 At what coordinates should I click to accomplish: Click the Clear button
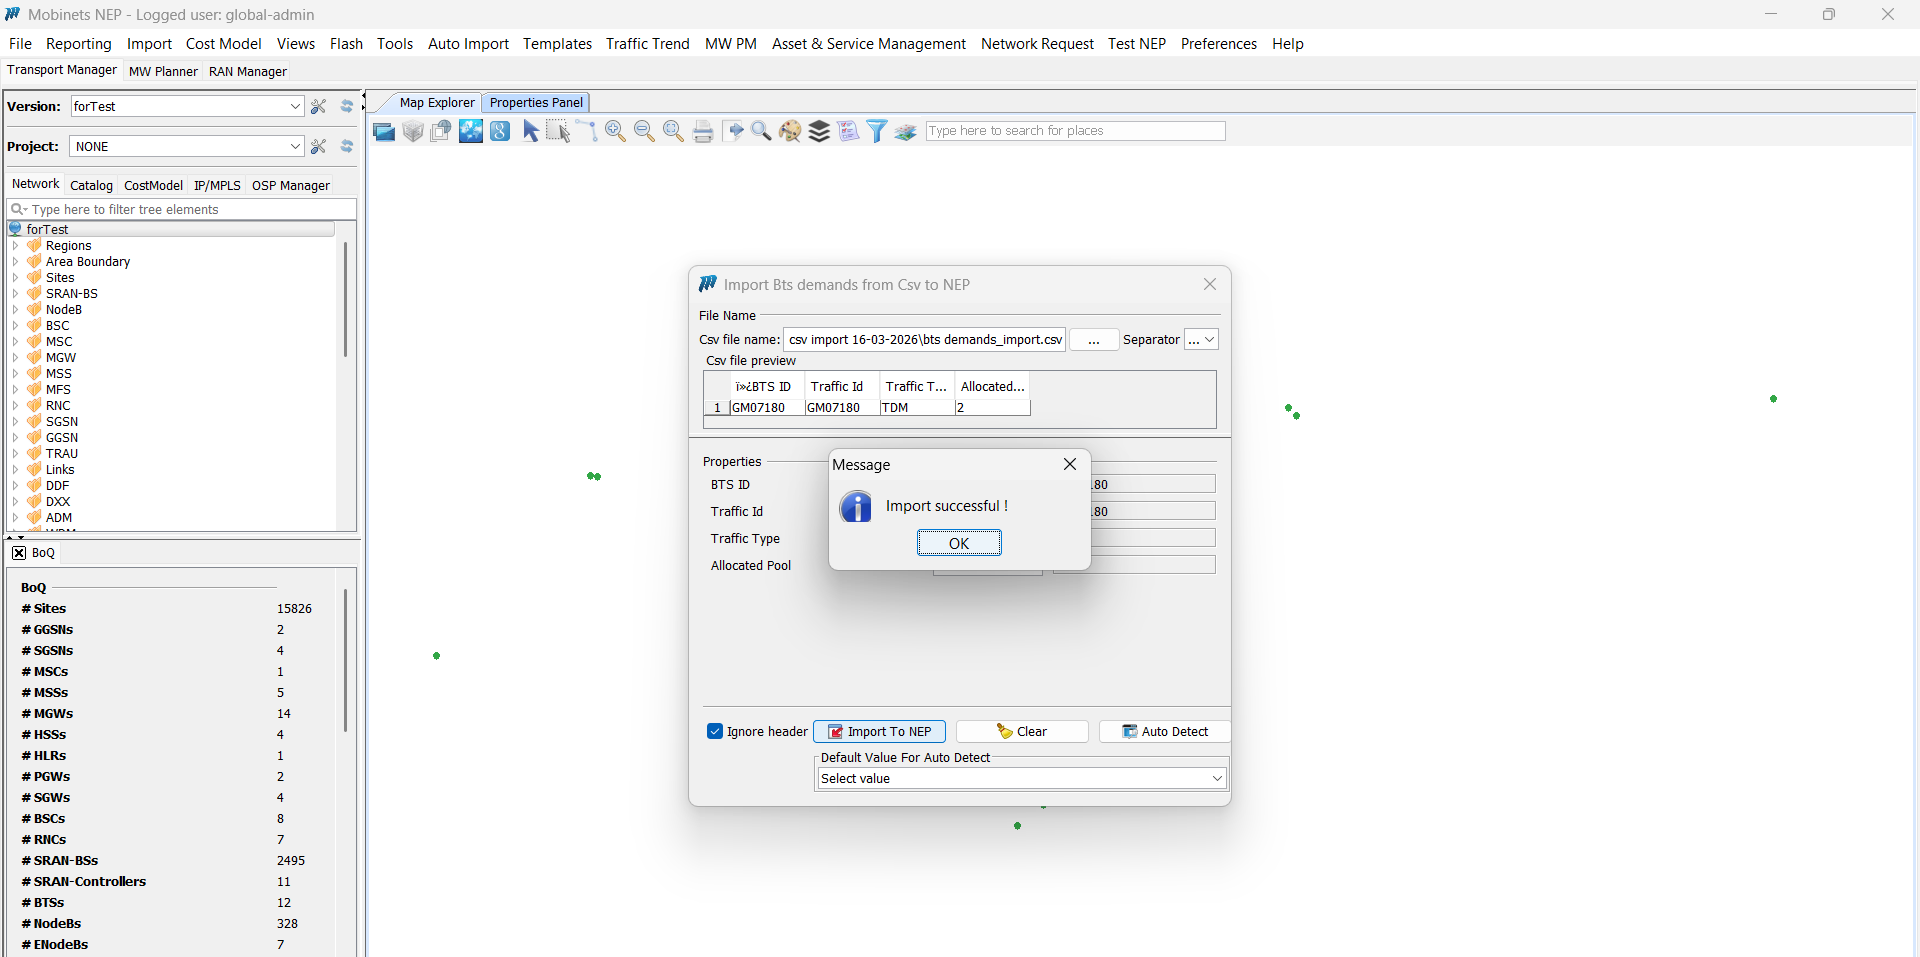(1021, 732)
